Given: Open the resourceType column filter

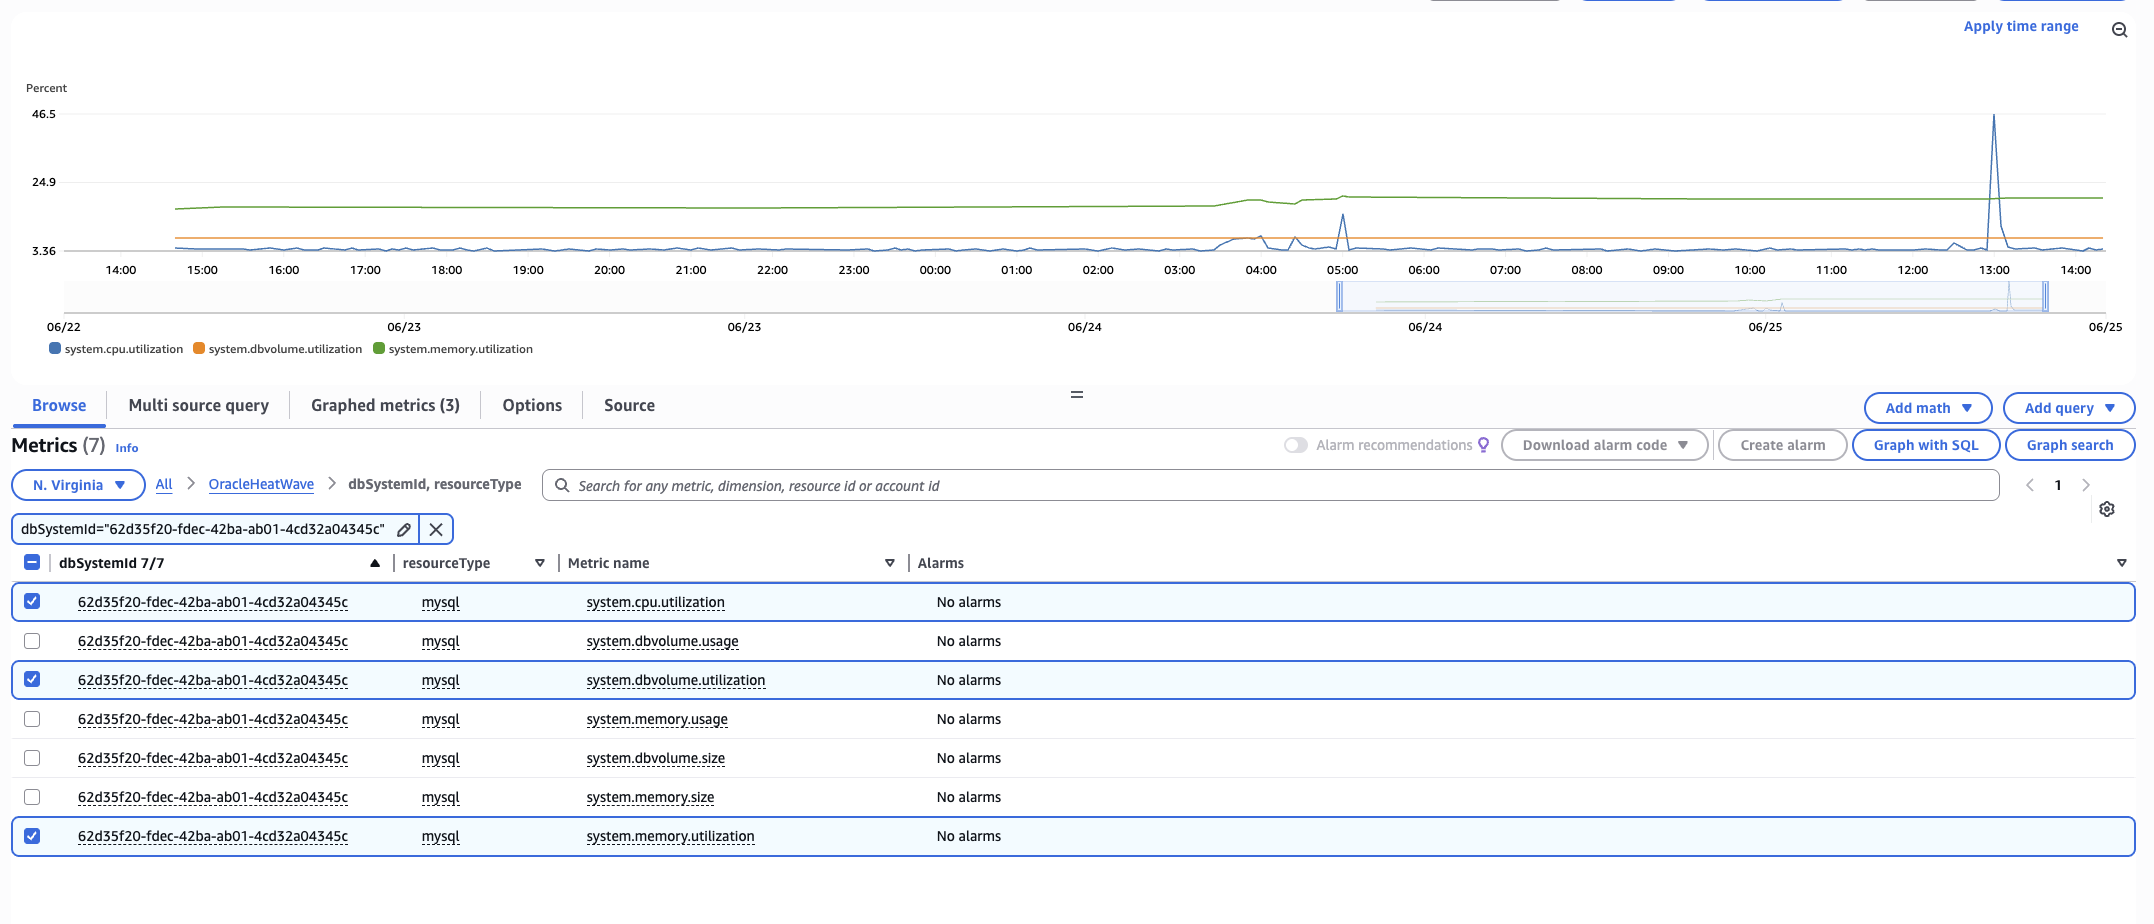Looking at the screenshot, I should point(540,563).
